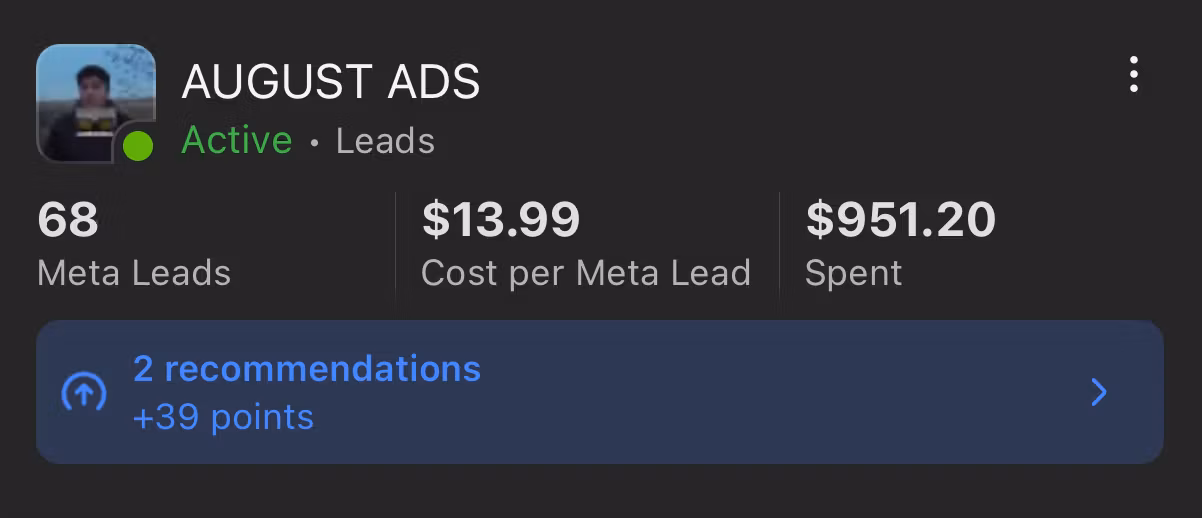Select the Spent metric label

tap(853, 273)
